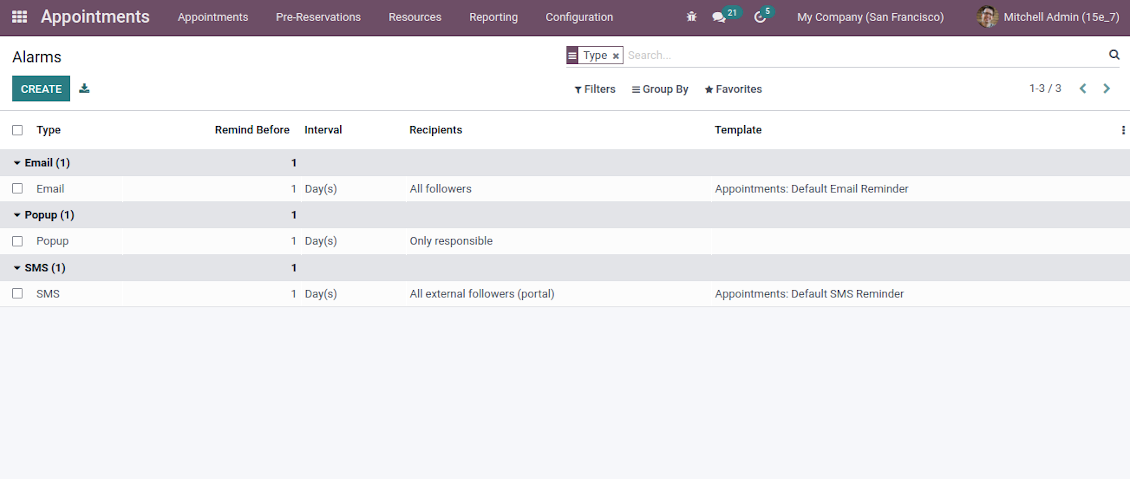Viewport: 1130px width, 479px height.
Task: Go to previous page arrow
Action: pyautogui.click(x=1082, y=89)
